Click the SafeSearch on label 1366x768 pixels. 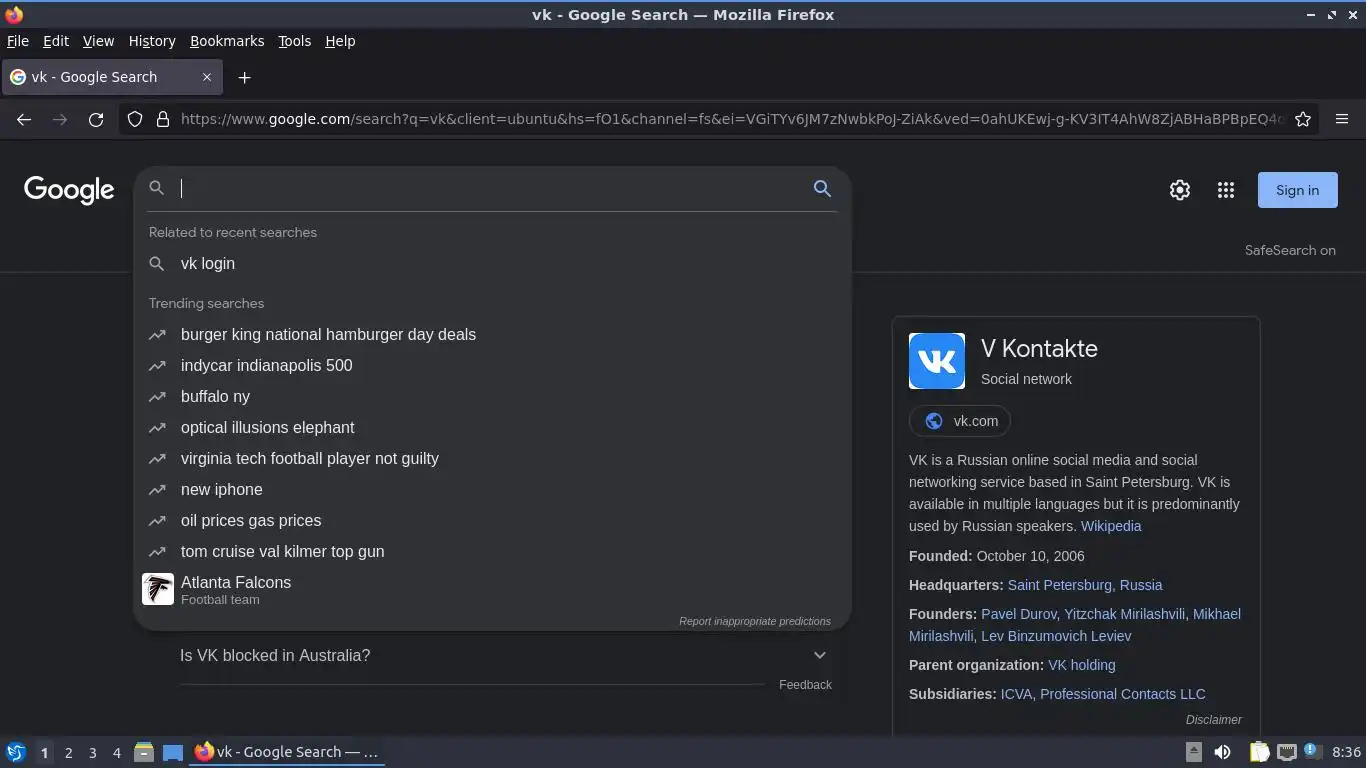click(1290, 250)
